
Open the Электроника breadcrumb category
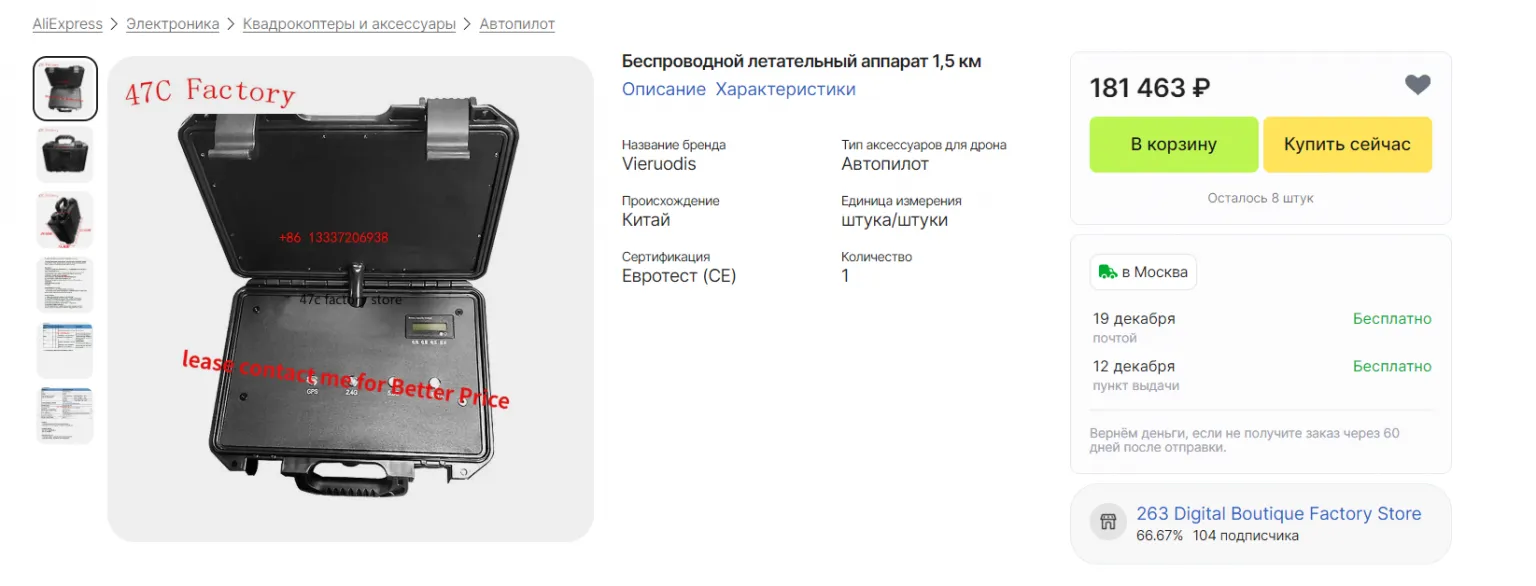click(x=172, y=24)
